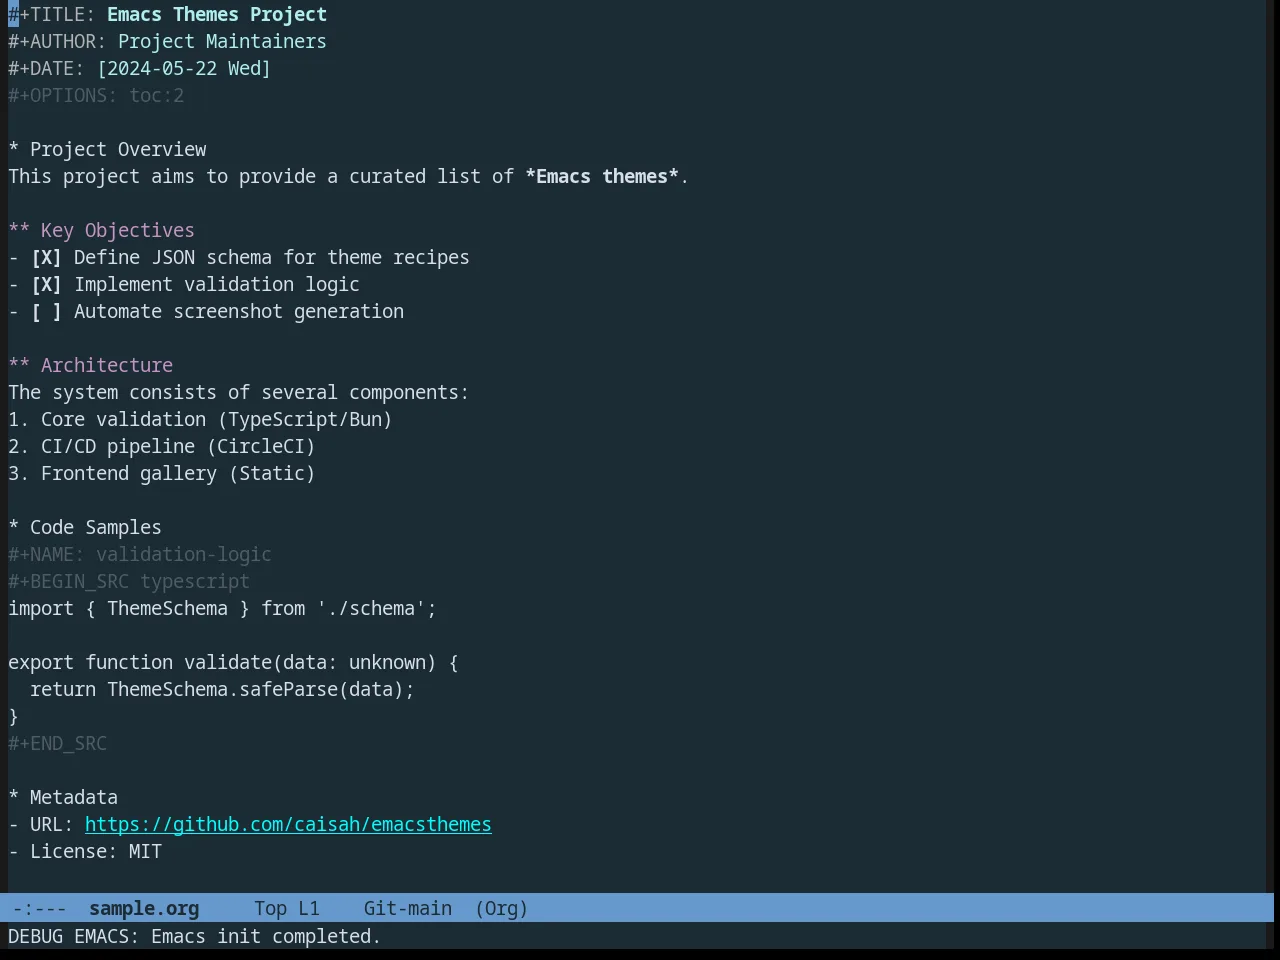
Task: Collapse the 'Key Objectives' subheading stars
Action: tap(19, 230)
